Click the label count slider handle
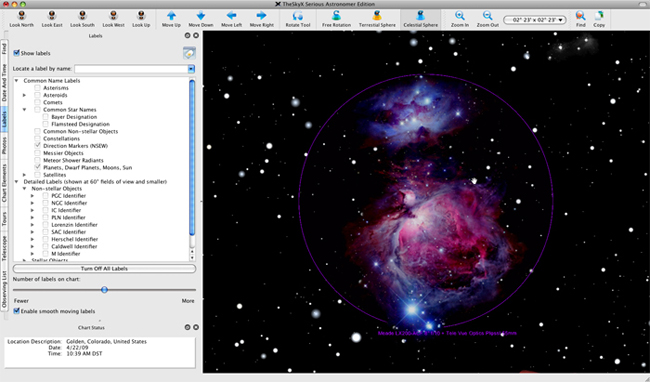Viewport: 650px width, 382px height. pyautogui.click(x=104, y=290)
